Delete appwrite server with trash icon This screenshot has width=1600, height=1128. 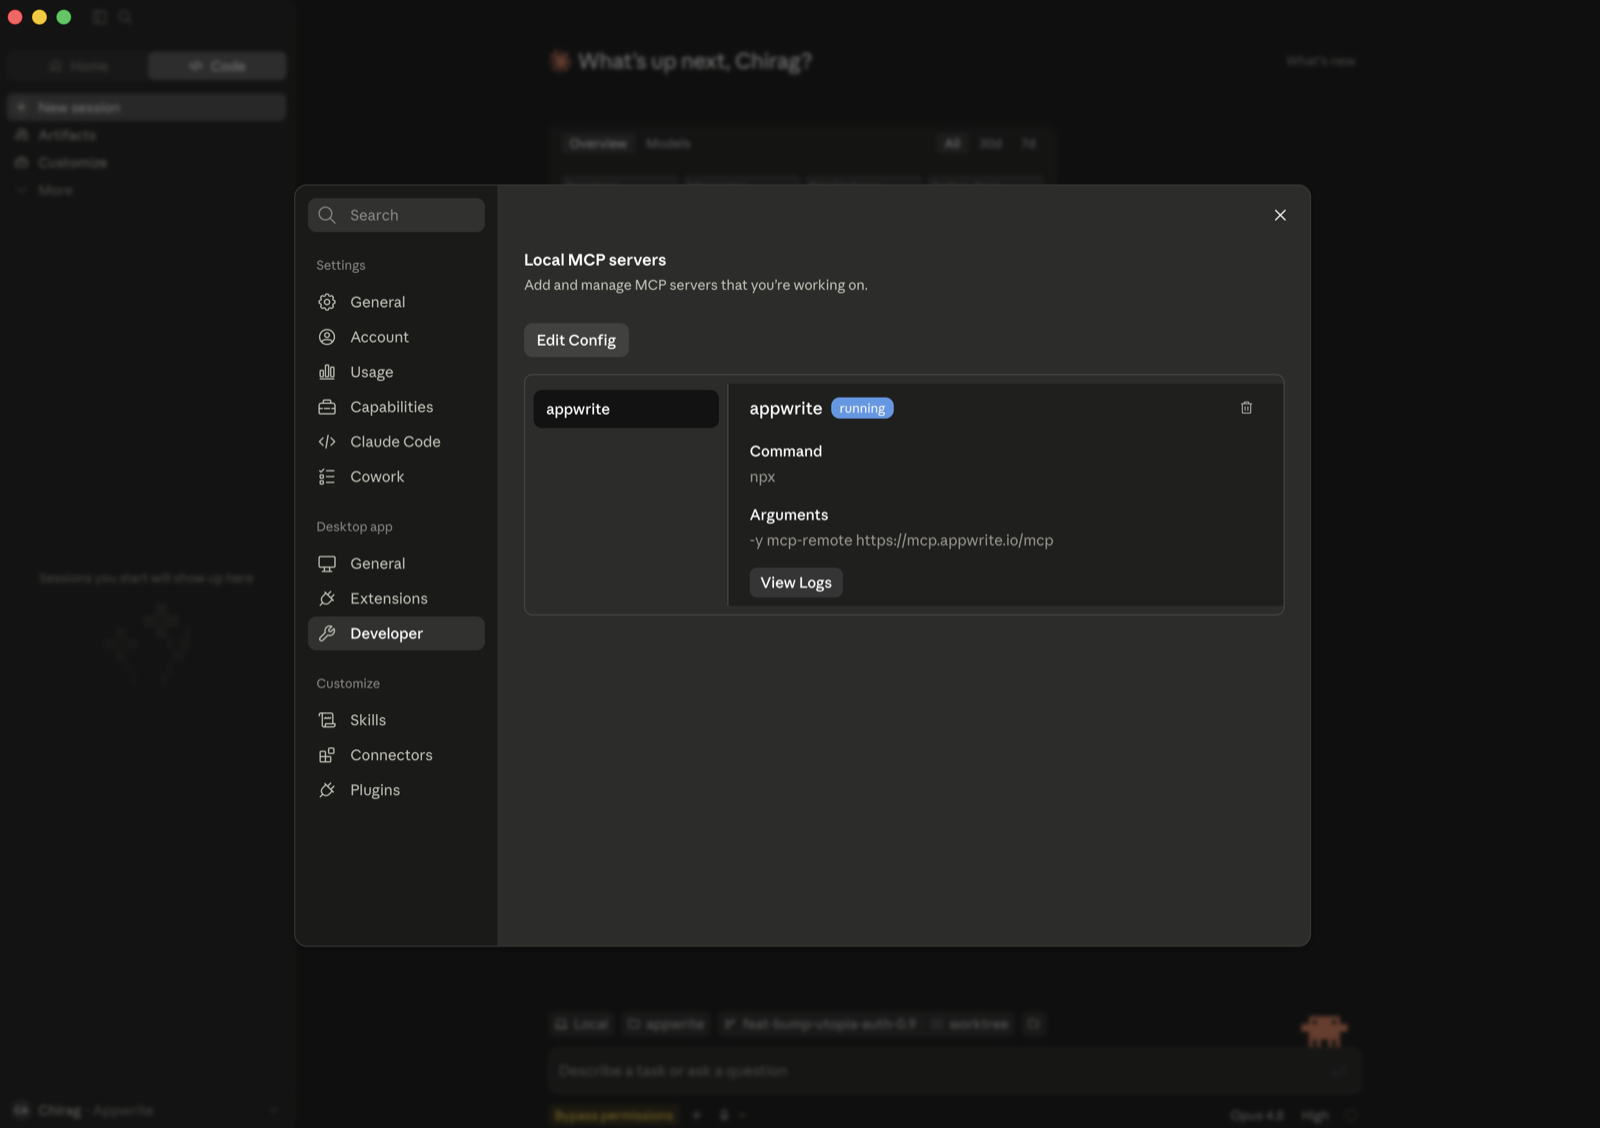click(1246, 408)
